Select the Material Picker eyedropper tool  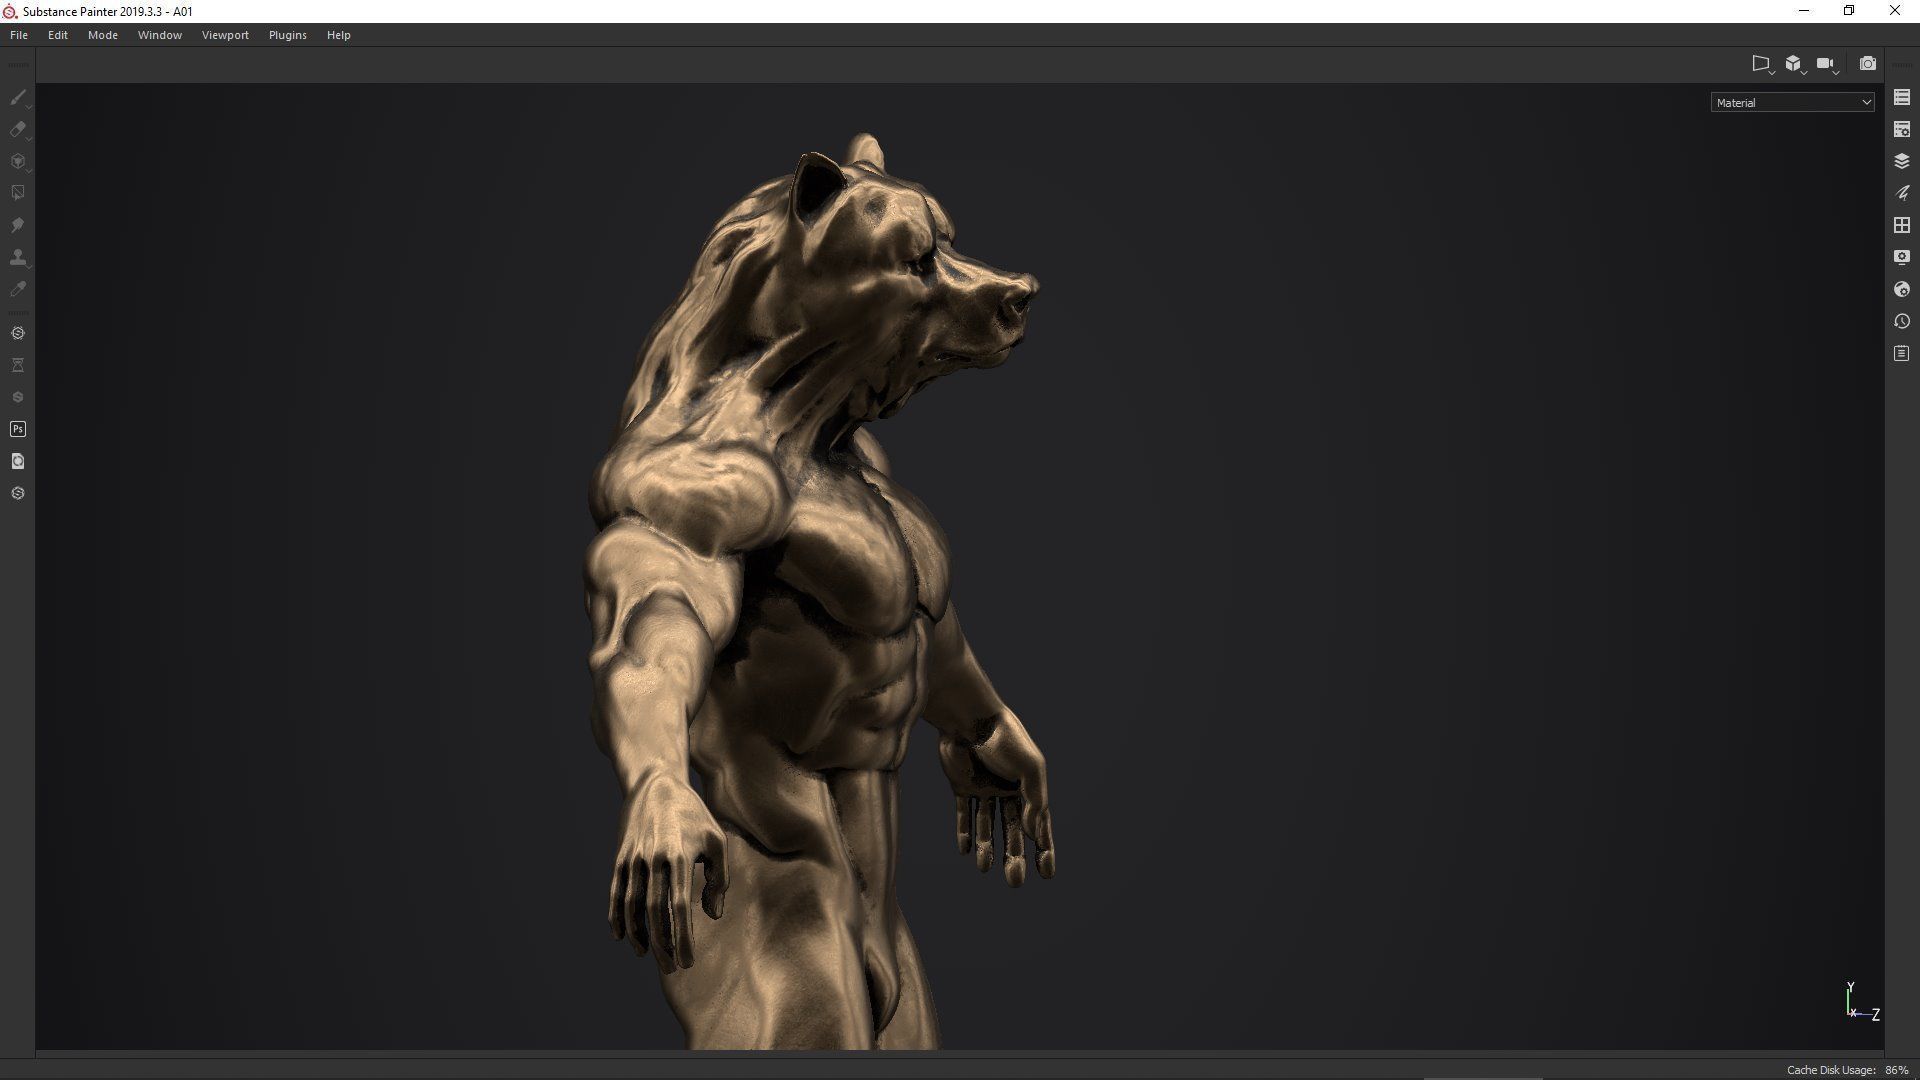(x=18, y=289)
